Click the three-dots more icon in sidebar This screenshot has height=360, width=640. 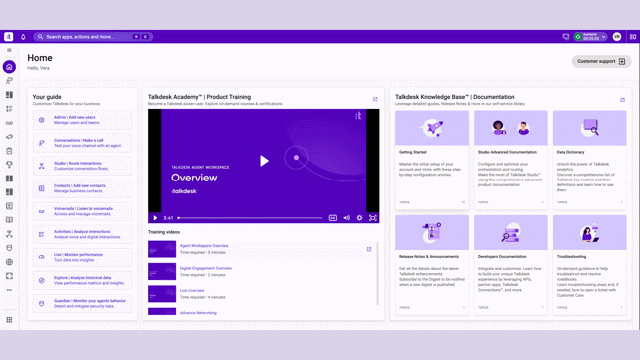point(9,290)
